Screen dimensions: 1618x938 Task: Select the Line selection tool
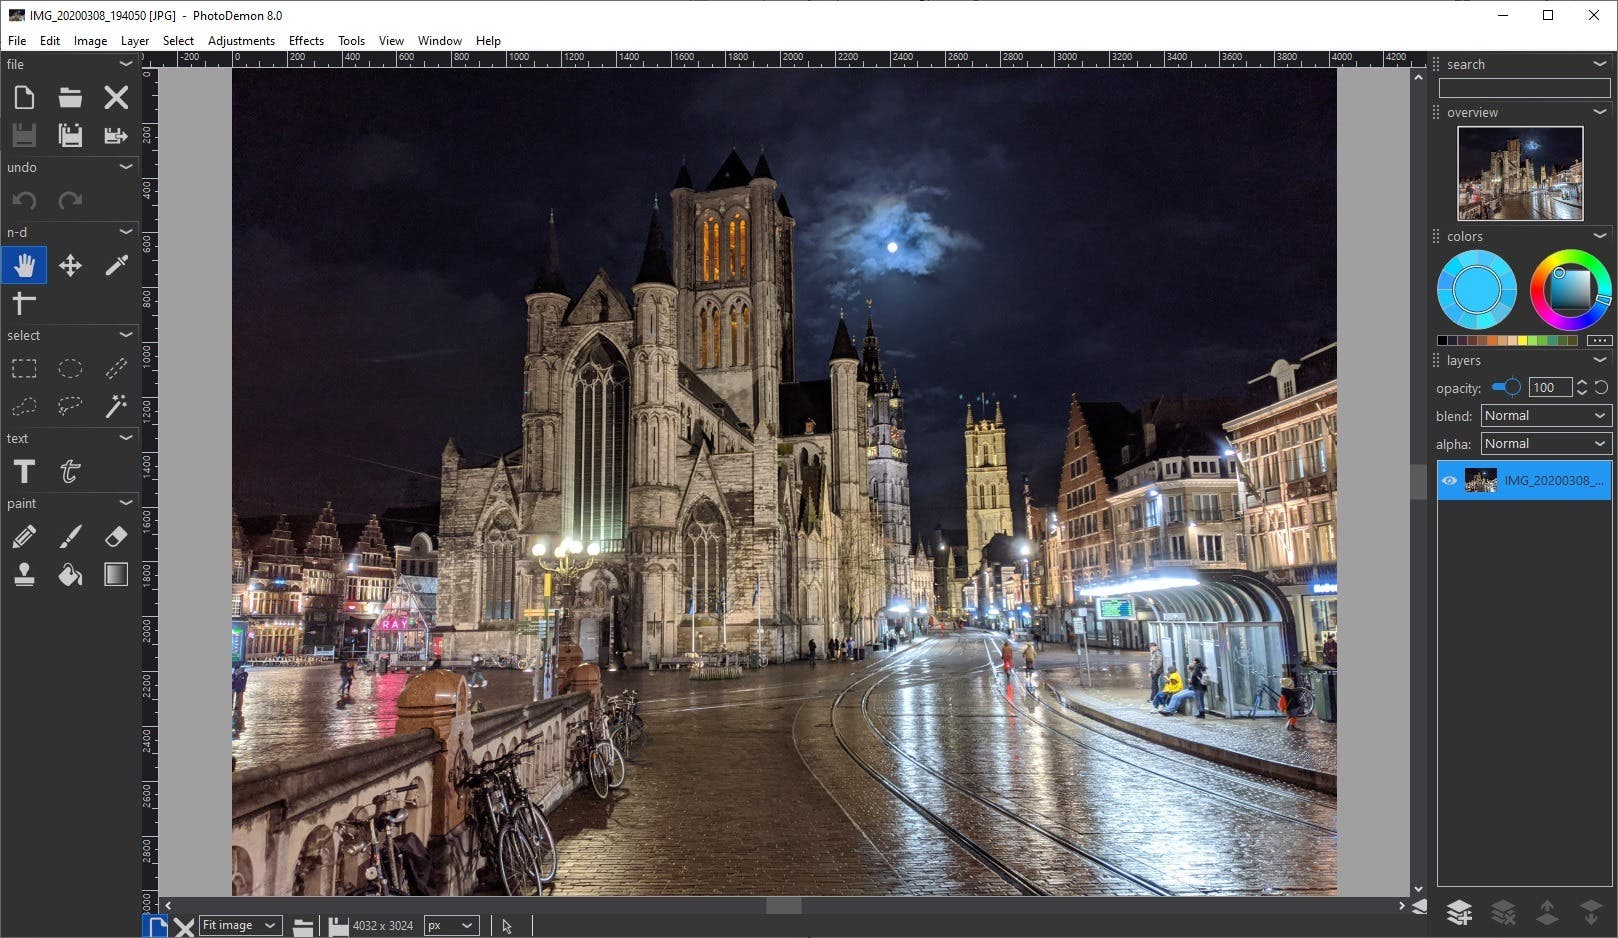point(116,369)
